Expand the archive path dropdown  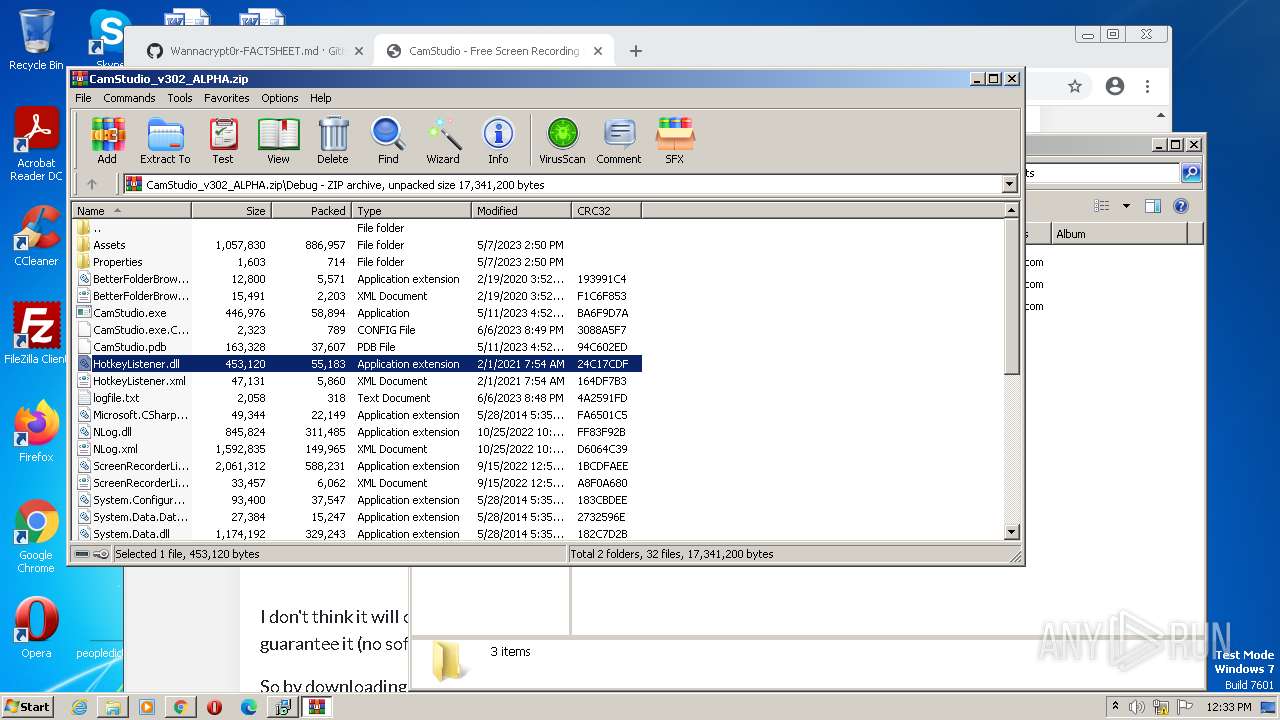(x=1009, y=184)
